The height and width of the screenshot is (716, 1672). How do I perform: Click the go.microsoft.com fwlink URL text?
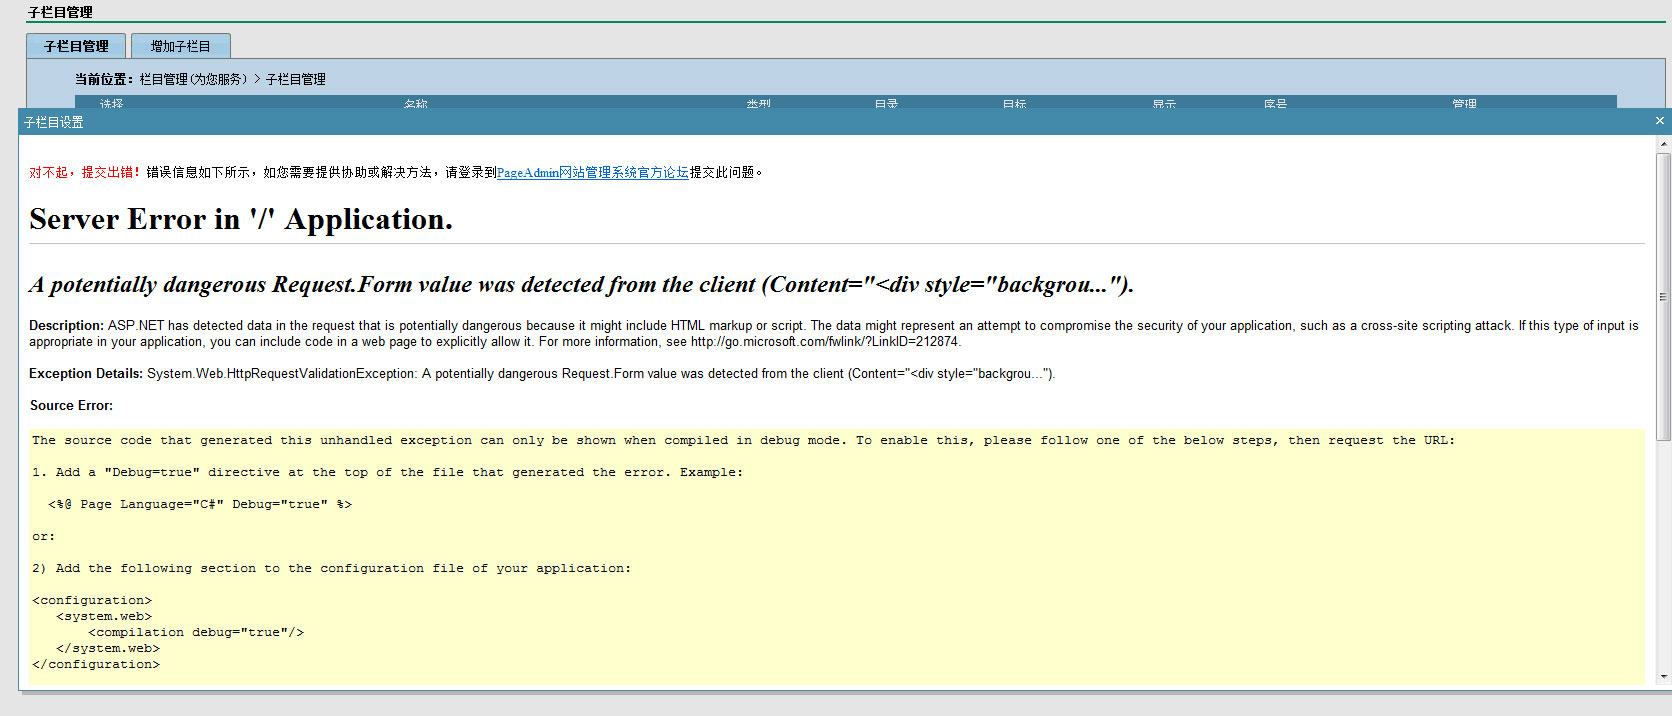pyautogui.click(x=824, y=342)
